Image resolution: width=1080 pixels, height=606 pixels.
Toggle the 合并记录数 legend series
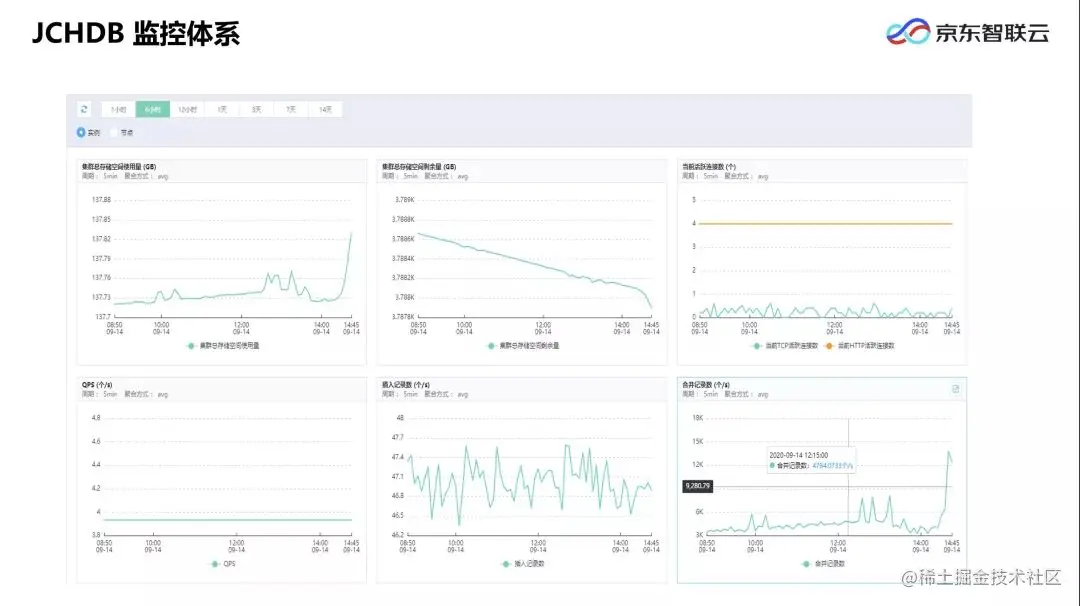(824, 564)
